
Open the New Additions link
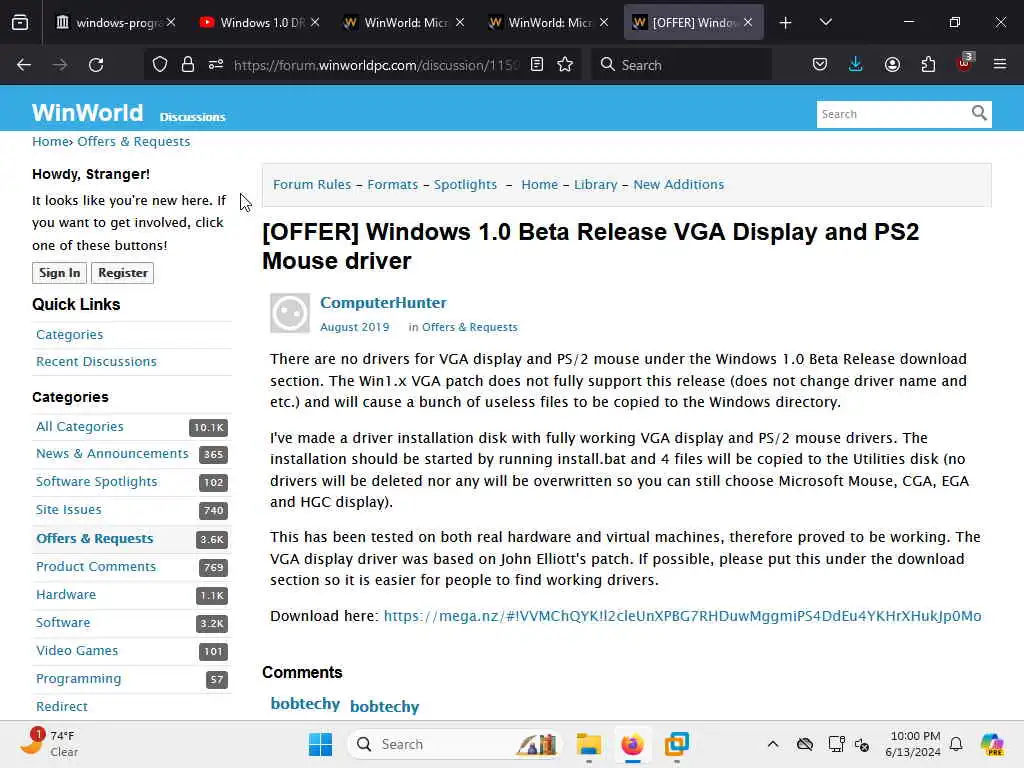click(x=679, y=185)
